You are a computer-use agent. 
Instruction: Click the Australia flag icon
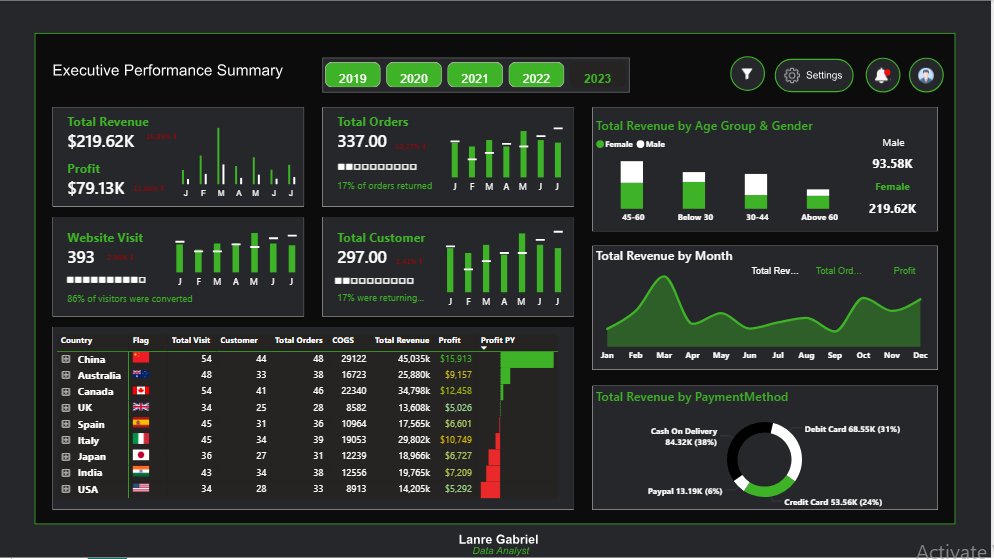tap(141, 375)
